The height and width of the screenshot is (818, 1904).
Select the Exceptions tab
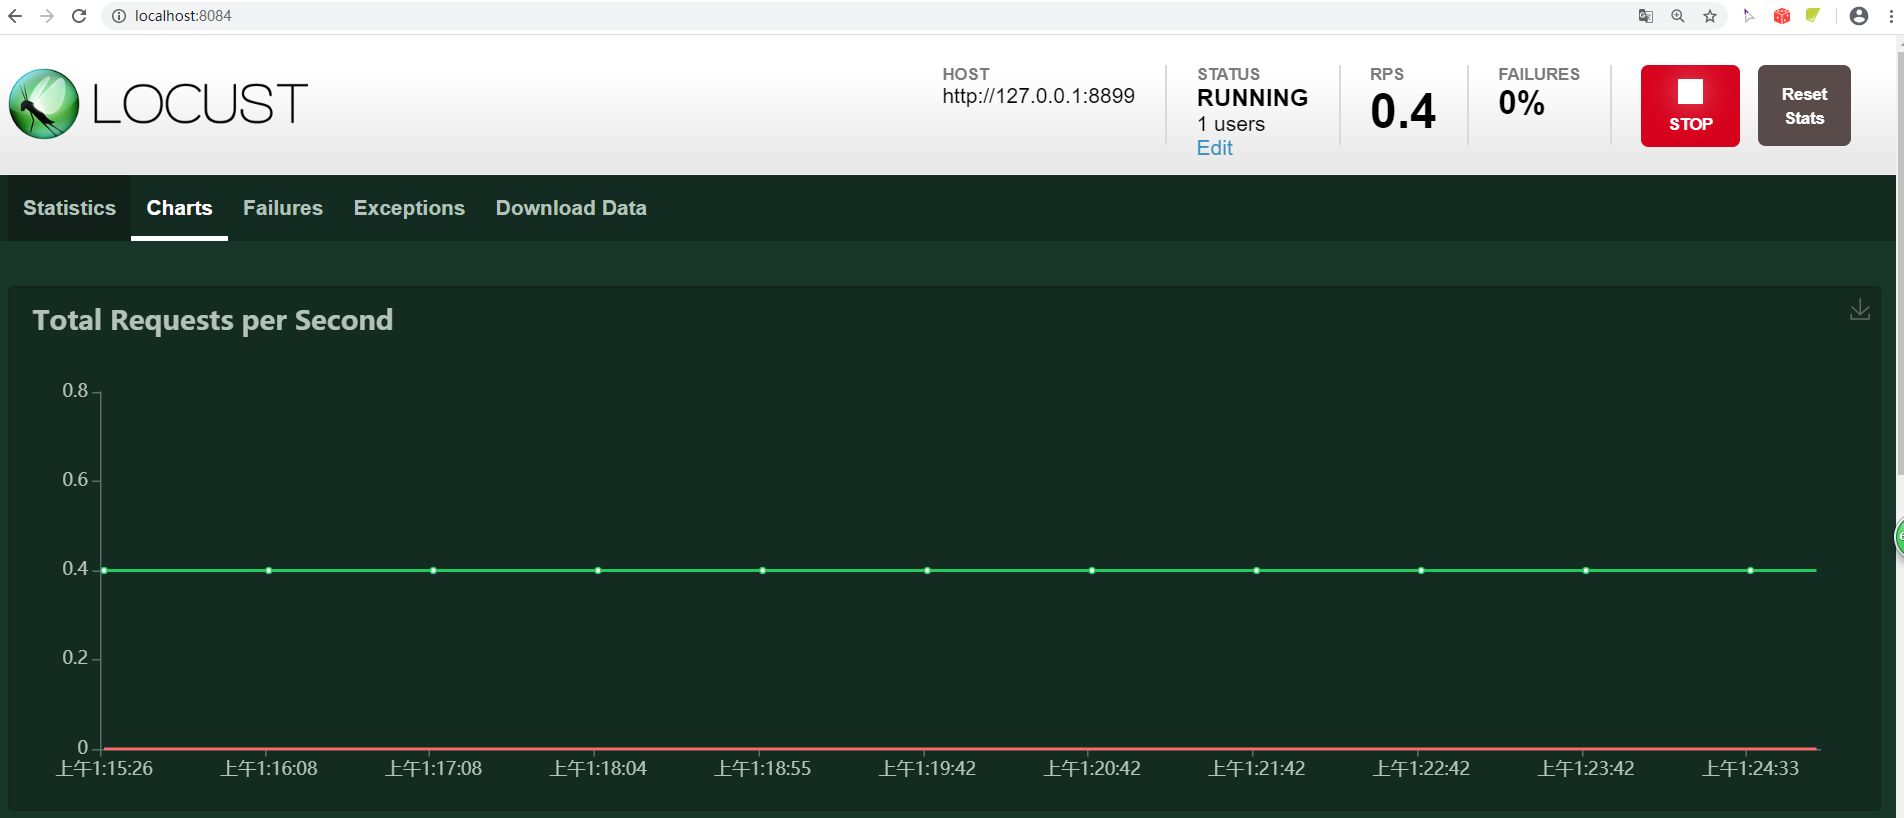point(409,208)
